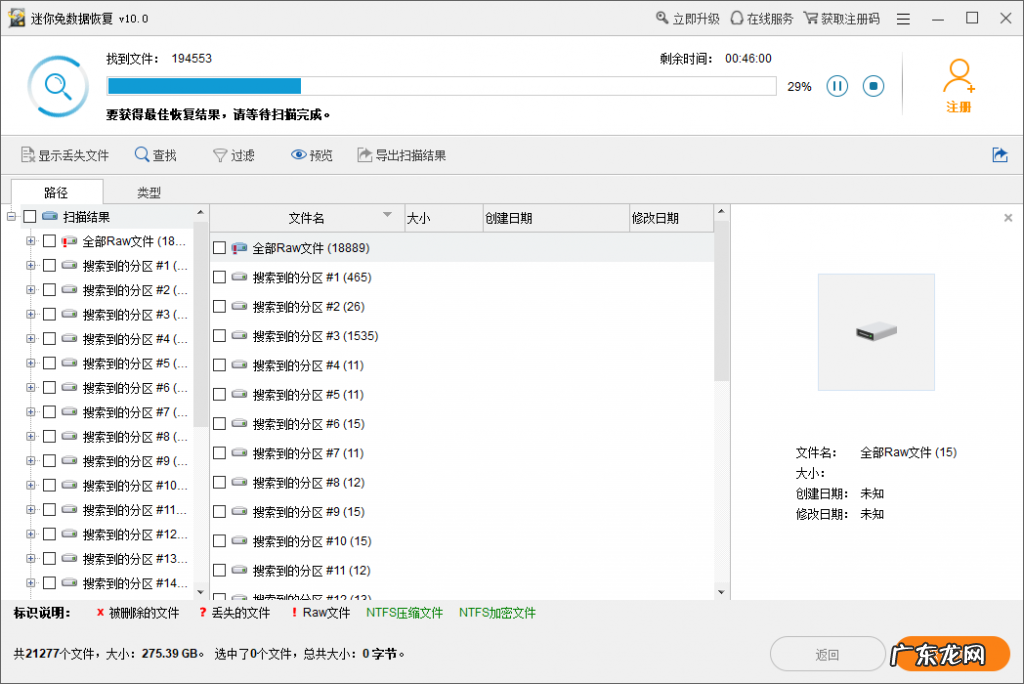Image resolution: width=1024 pixels, height=684 pixels.
Task: Click 显示丢失文件 to show lost files
Action: (x=63, y=155)
